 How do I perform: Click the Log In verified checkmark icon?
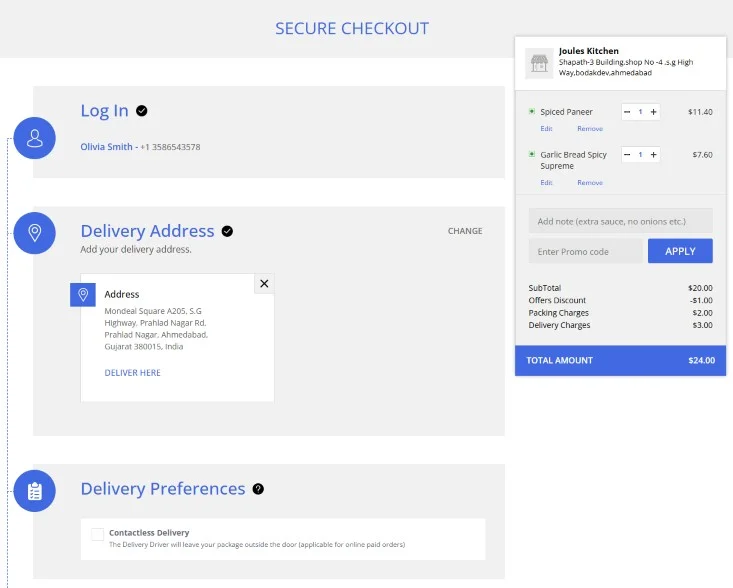(142, 111)
